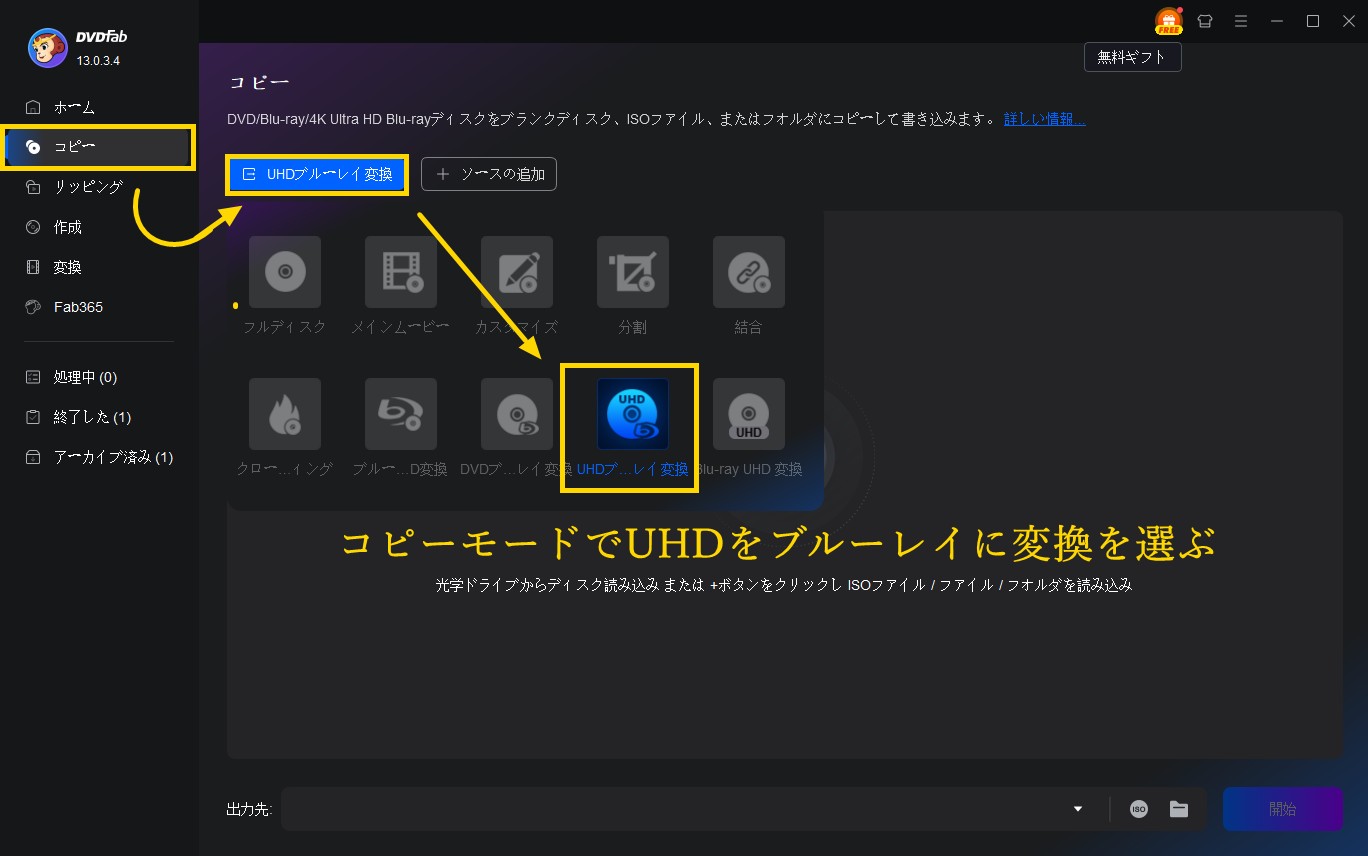Click the DVDFab monkey logo
Viewport: 1368px width, 856px height.
tap(47, 48)
